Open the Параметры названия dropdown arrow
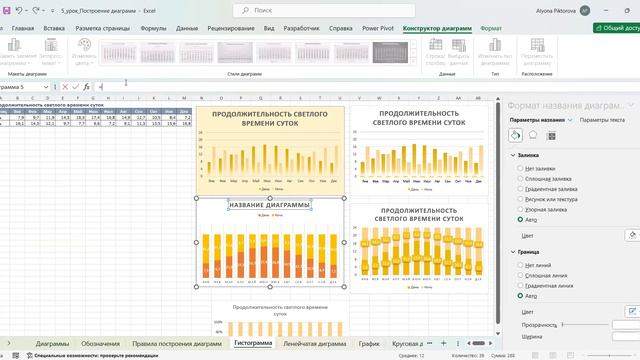This screenshot has width=640, height=360. tap(570, 120)
